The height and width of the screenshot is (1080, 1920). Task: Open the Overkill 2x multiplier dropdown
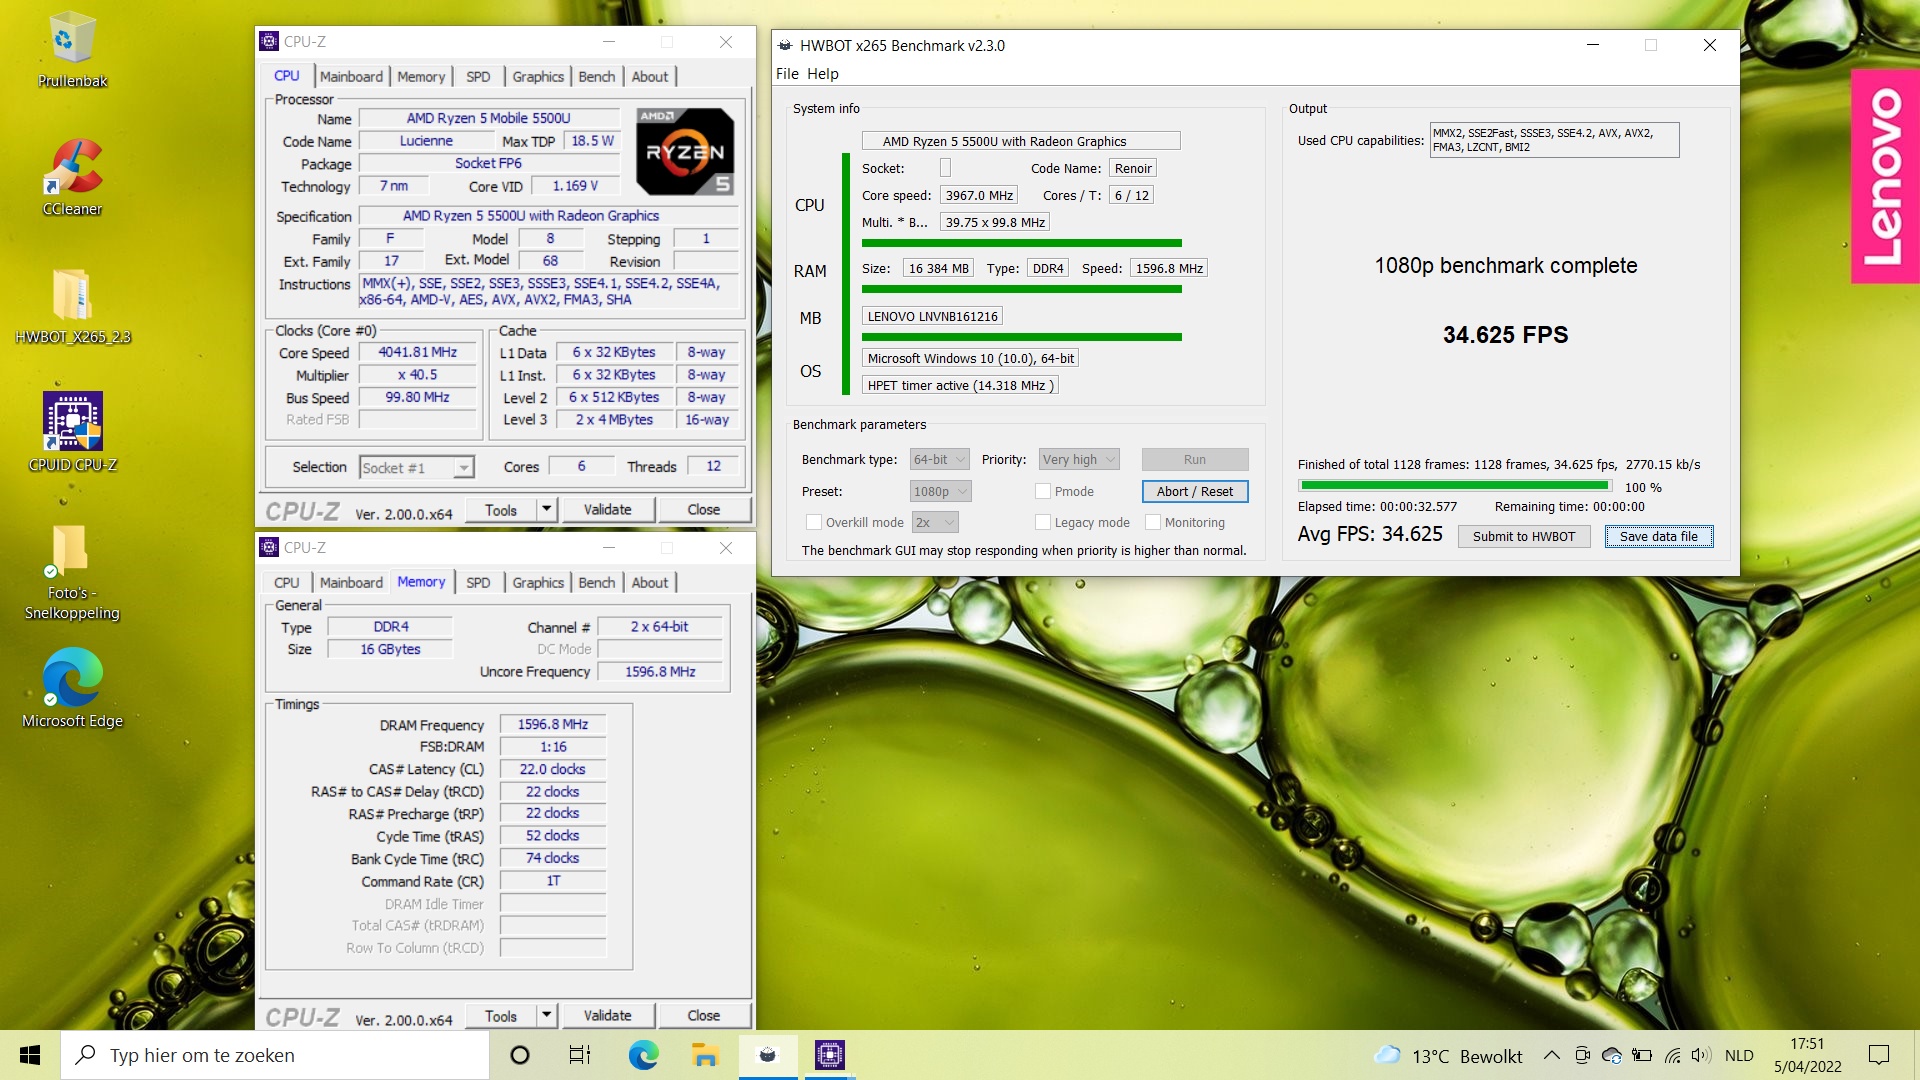(x=935, y=522)
